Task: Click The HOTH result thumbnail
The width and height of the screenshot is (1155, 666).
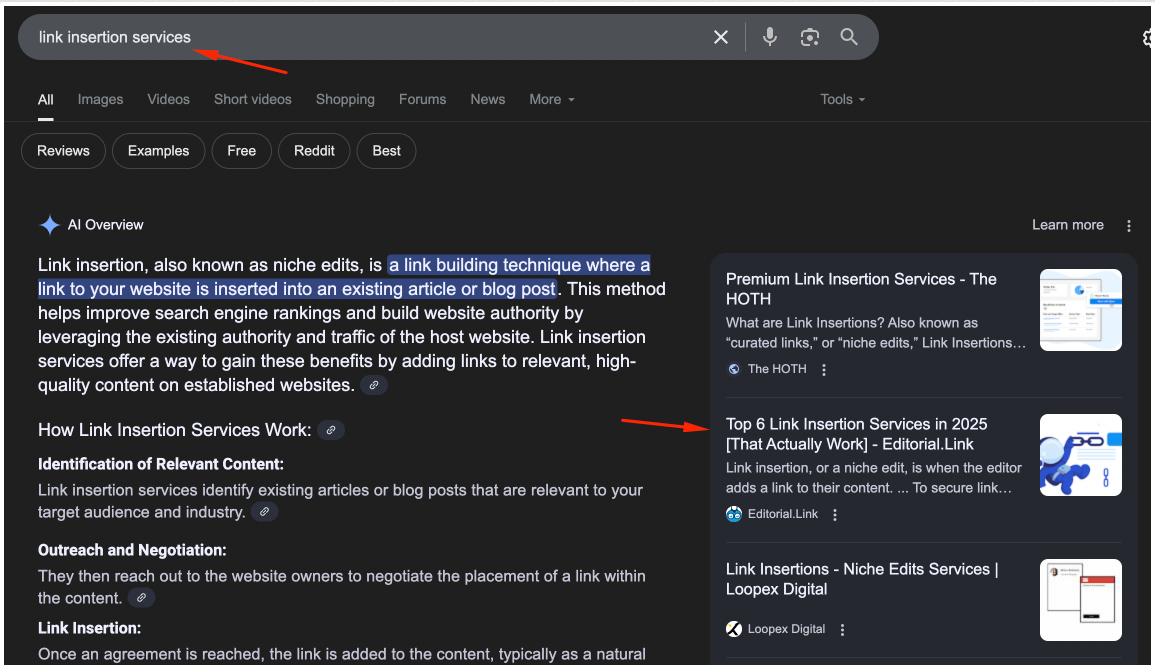Action: click(x=1081, y=309)
